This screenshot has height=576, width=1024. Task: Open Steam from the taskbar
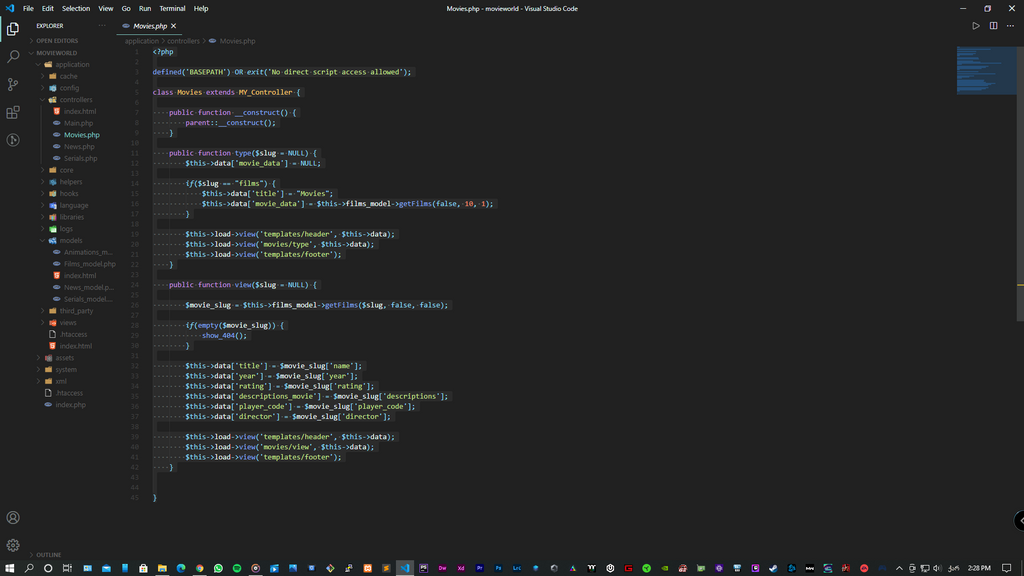(x=773, y=568)
